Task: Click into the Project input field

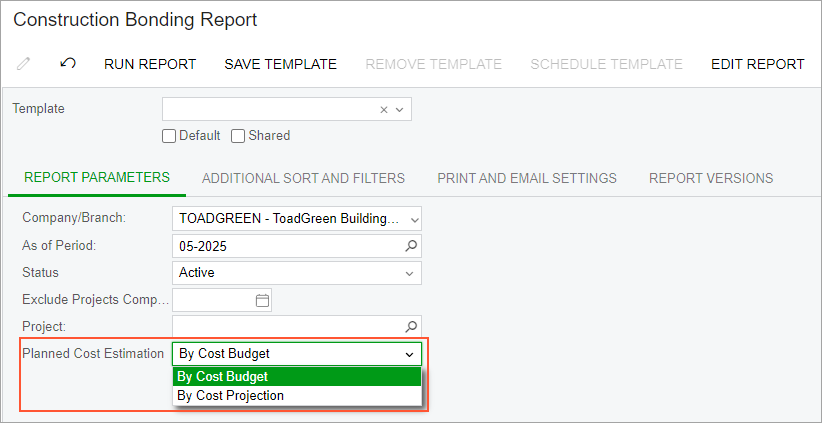Action: point(288,326)
